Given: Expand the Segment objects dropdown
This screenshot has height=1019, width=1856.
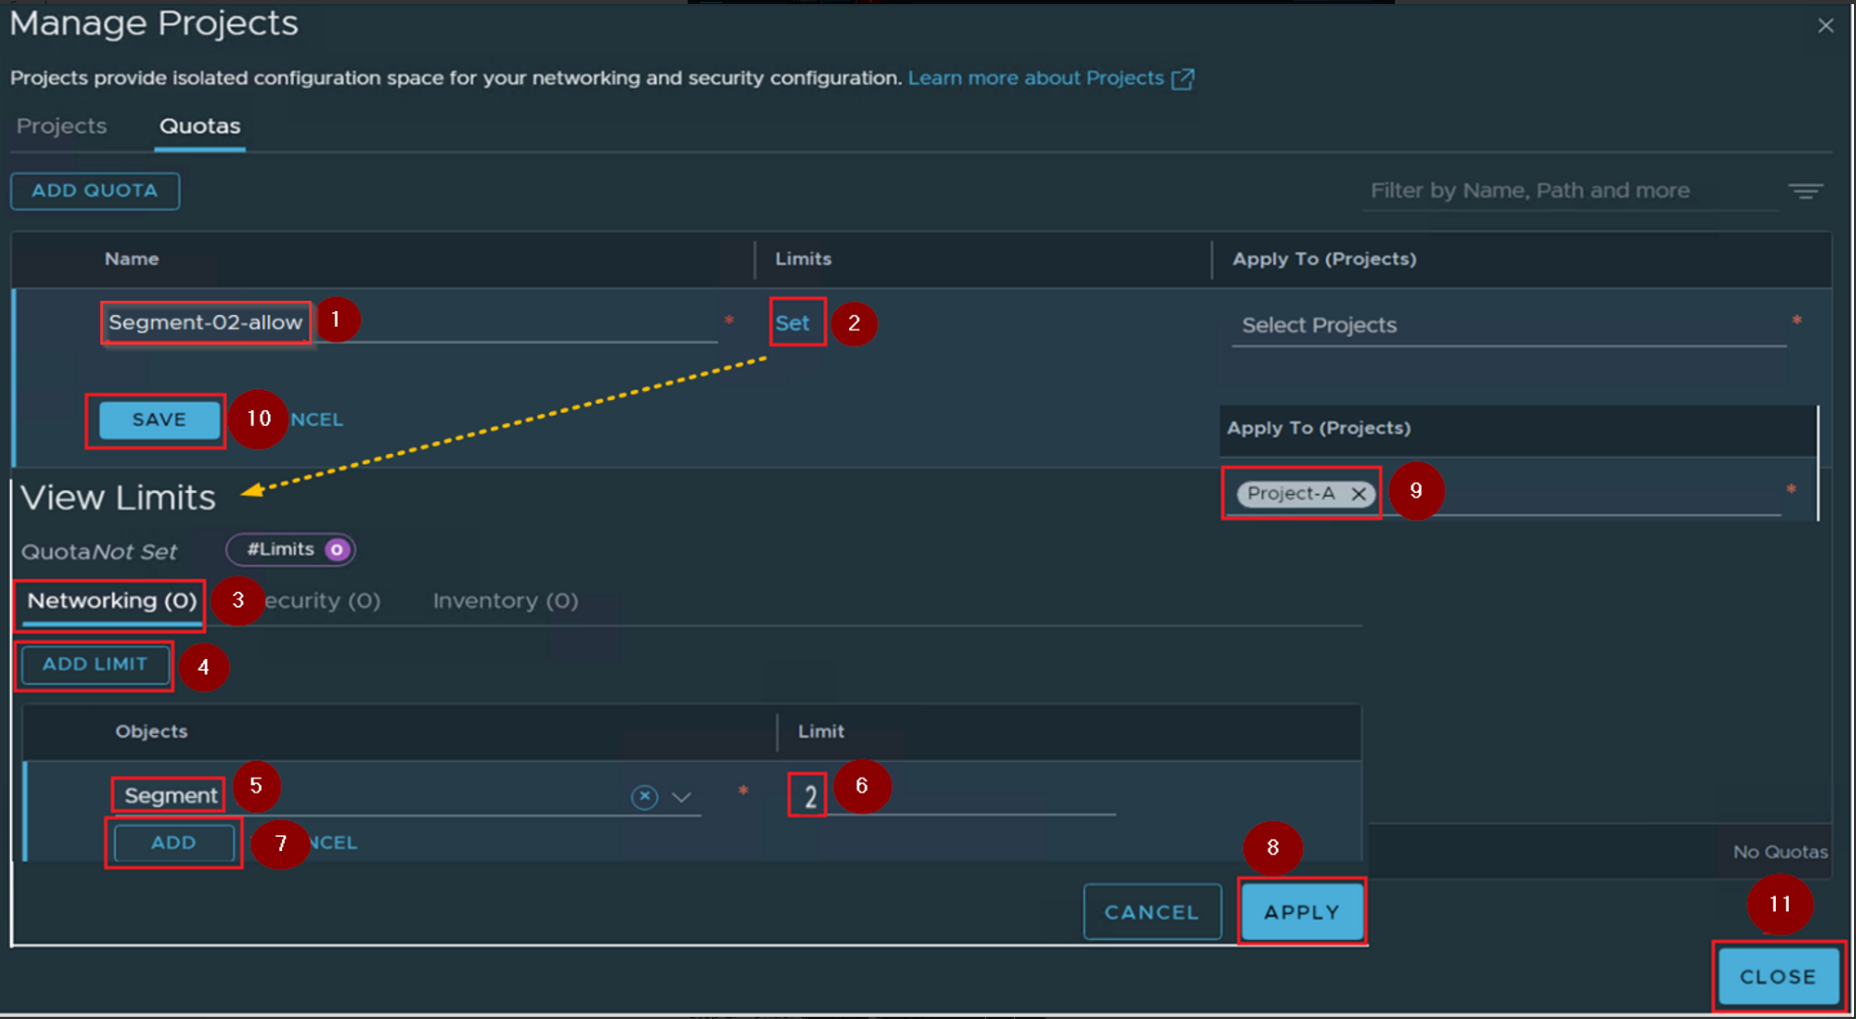Looking at the screenshot, I should point(682,797).
